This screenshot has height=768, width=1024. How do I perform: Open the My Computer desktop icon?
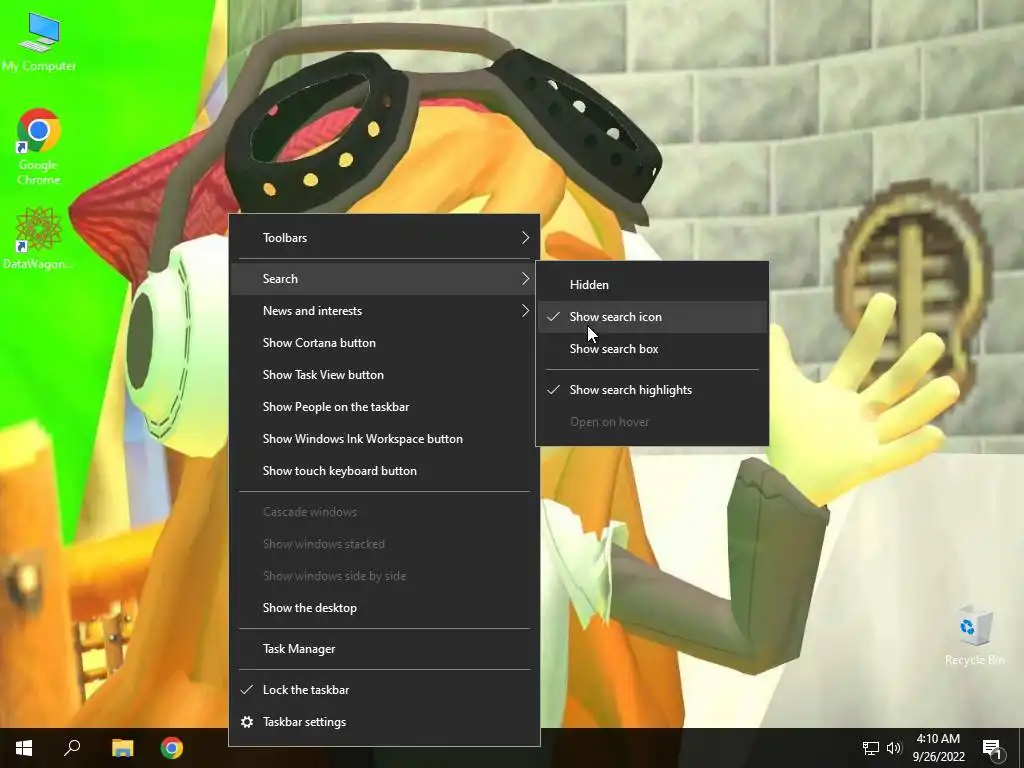[x=39, y=41]
